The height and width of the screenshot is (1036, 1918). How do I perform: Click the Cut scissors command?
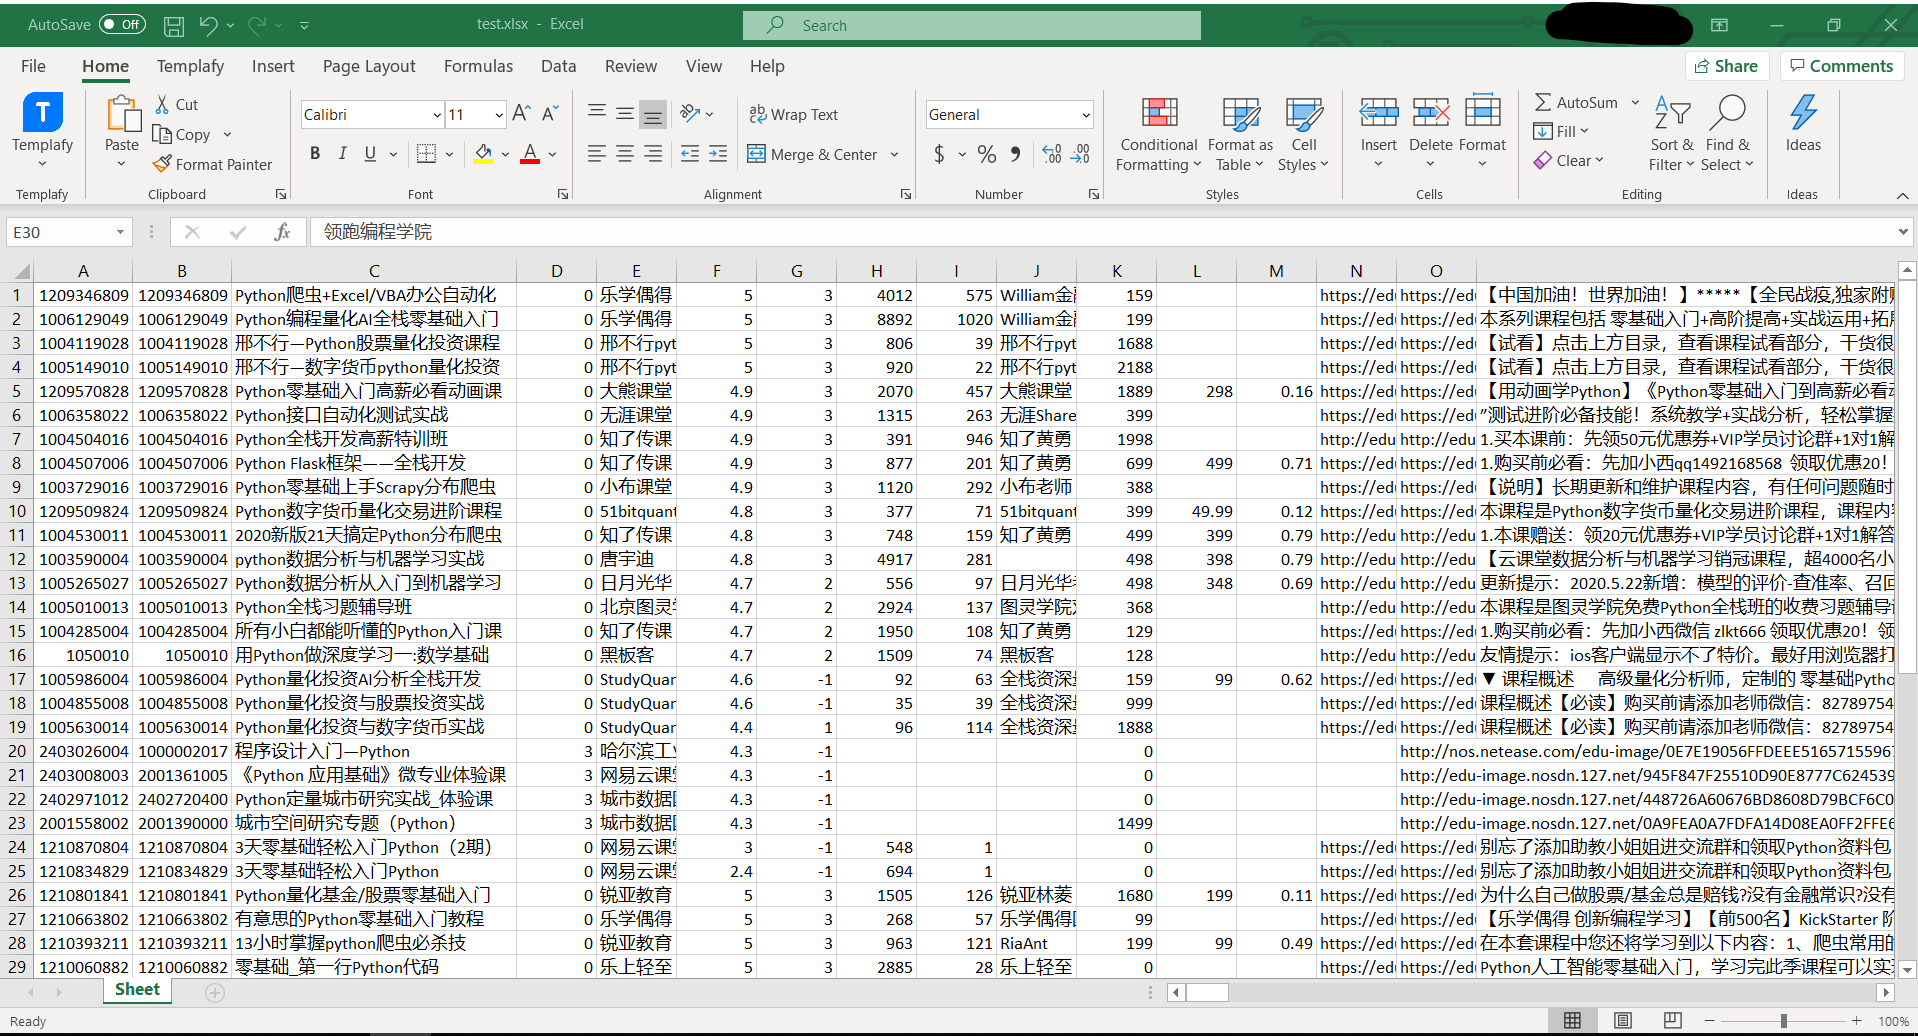(177, 104)
